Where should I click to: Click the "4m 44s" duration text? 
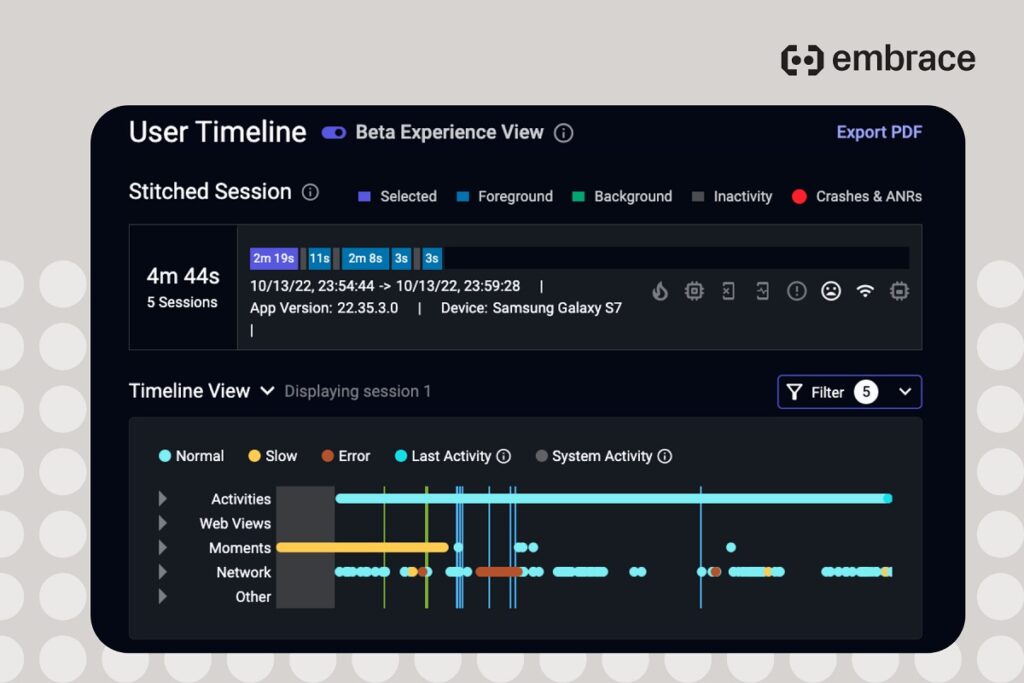(x=183, y=276)
